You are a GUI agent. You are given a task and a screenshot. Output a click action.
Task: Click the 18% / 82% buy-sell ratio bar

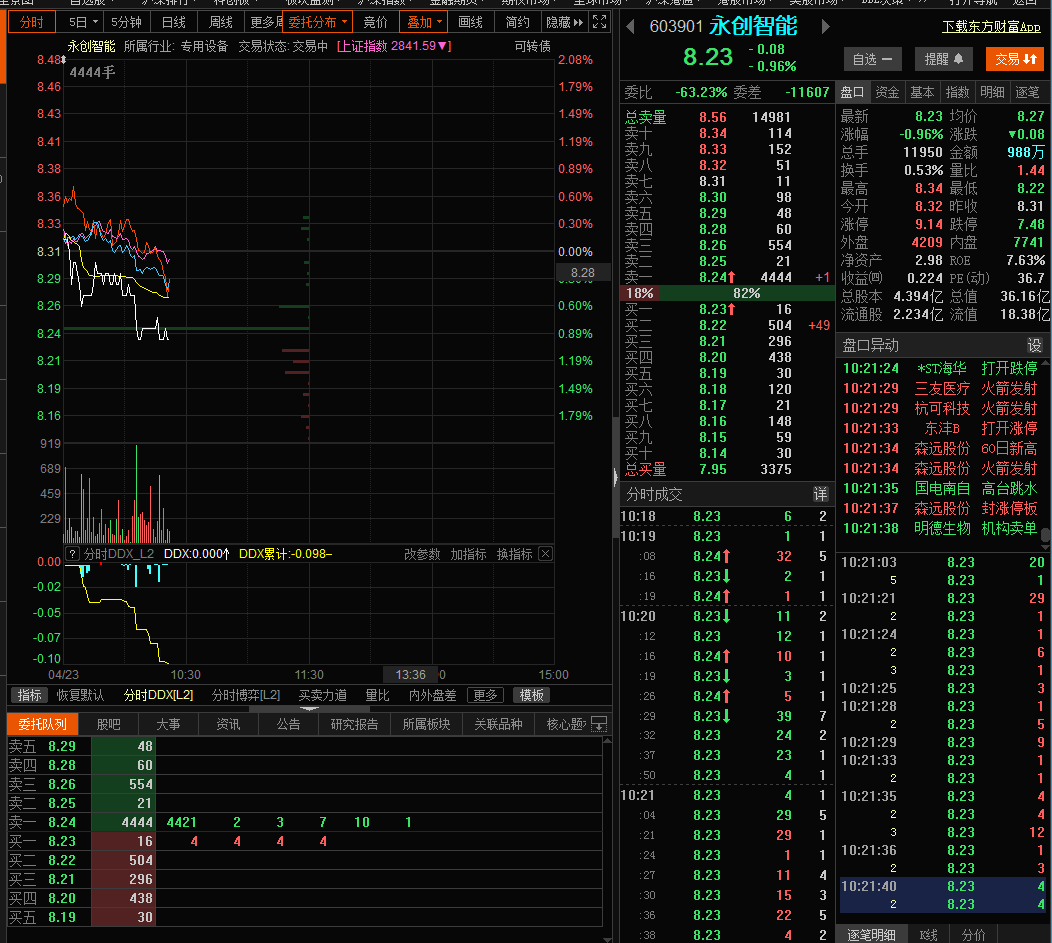click(x=727, y=293)
